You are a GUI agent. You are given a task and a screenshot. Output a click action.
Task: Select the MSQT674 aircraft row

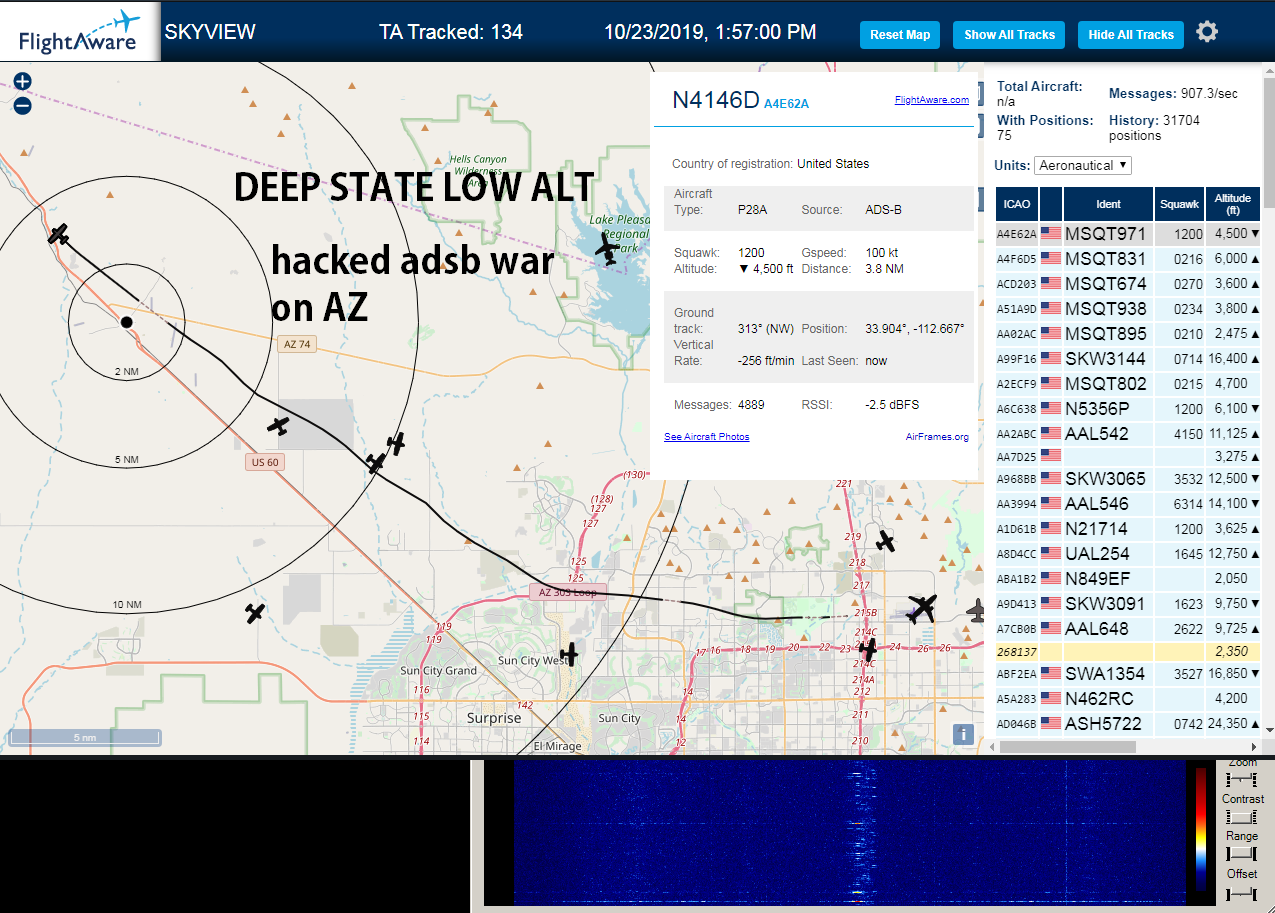click(1128, 283)
